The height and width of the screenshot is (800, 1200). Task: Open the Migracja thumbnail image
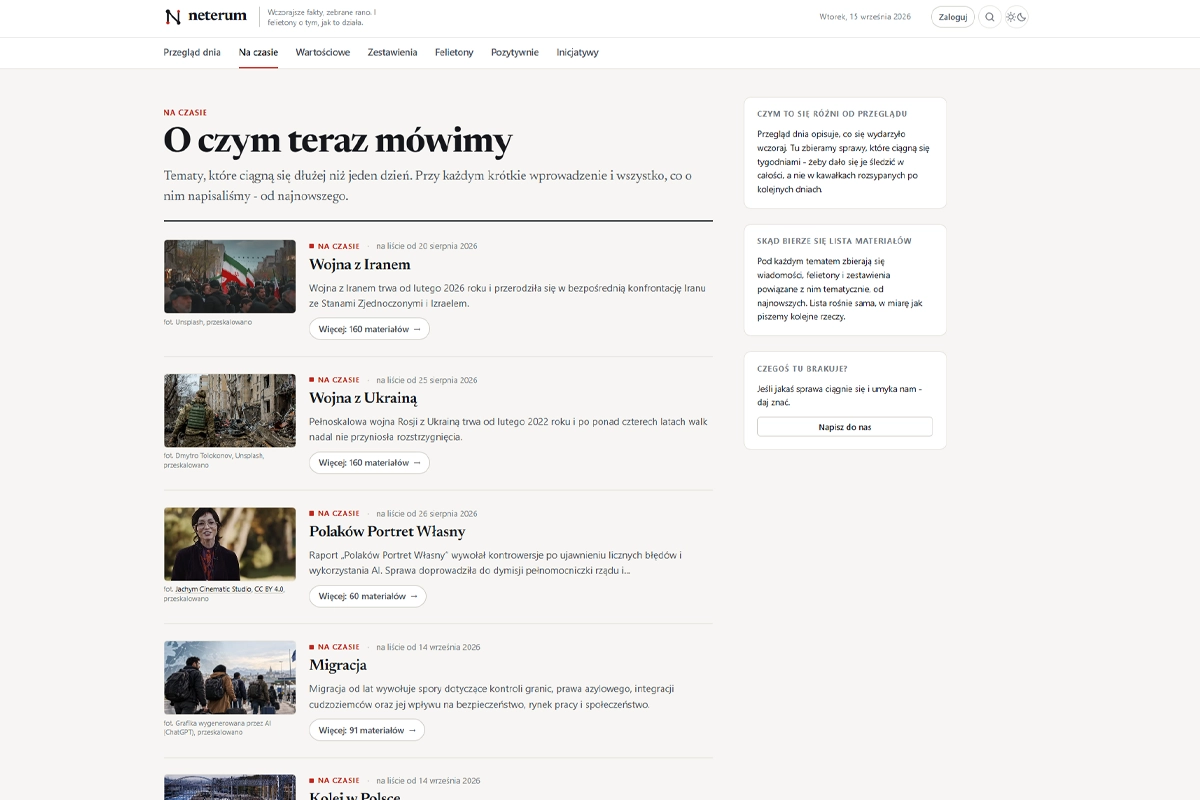[x=230, y=678]
